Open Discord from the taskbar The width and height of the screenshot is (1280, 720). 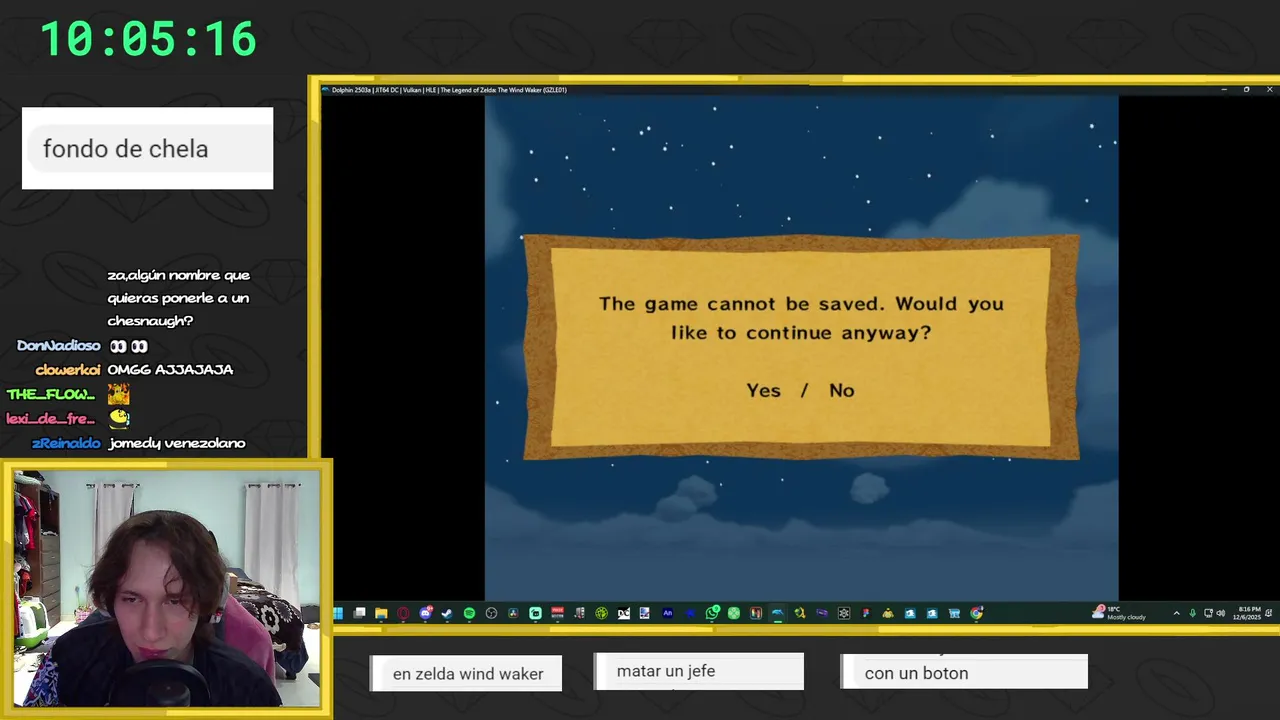[425, 613]
